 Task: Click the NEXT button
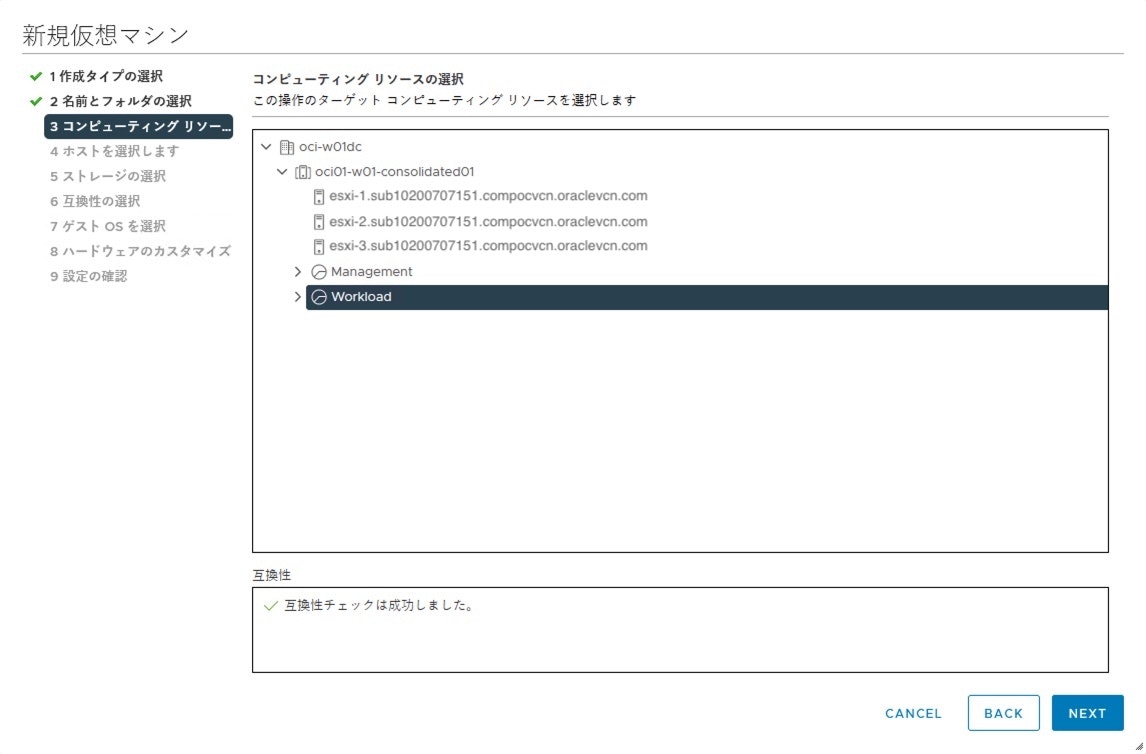pyautogui.click(x=1088, y=714)
